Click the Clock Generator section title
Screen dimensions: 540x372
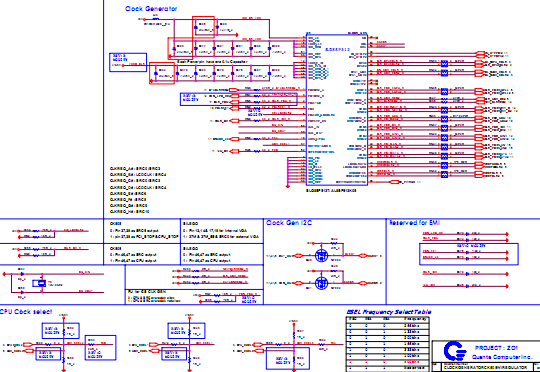click(151, 9)
